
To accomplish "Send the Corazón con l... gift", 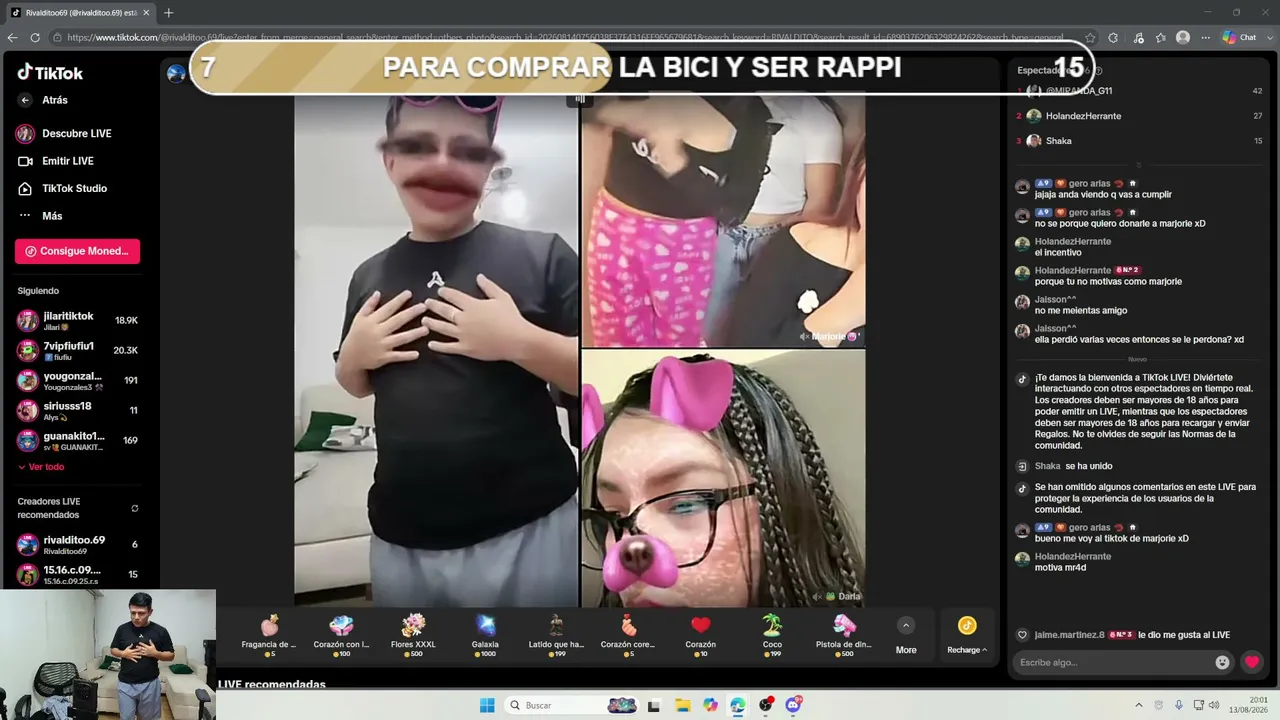I will (x=341, y=635).
